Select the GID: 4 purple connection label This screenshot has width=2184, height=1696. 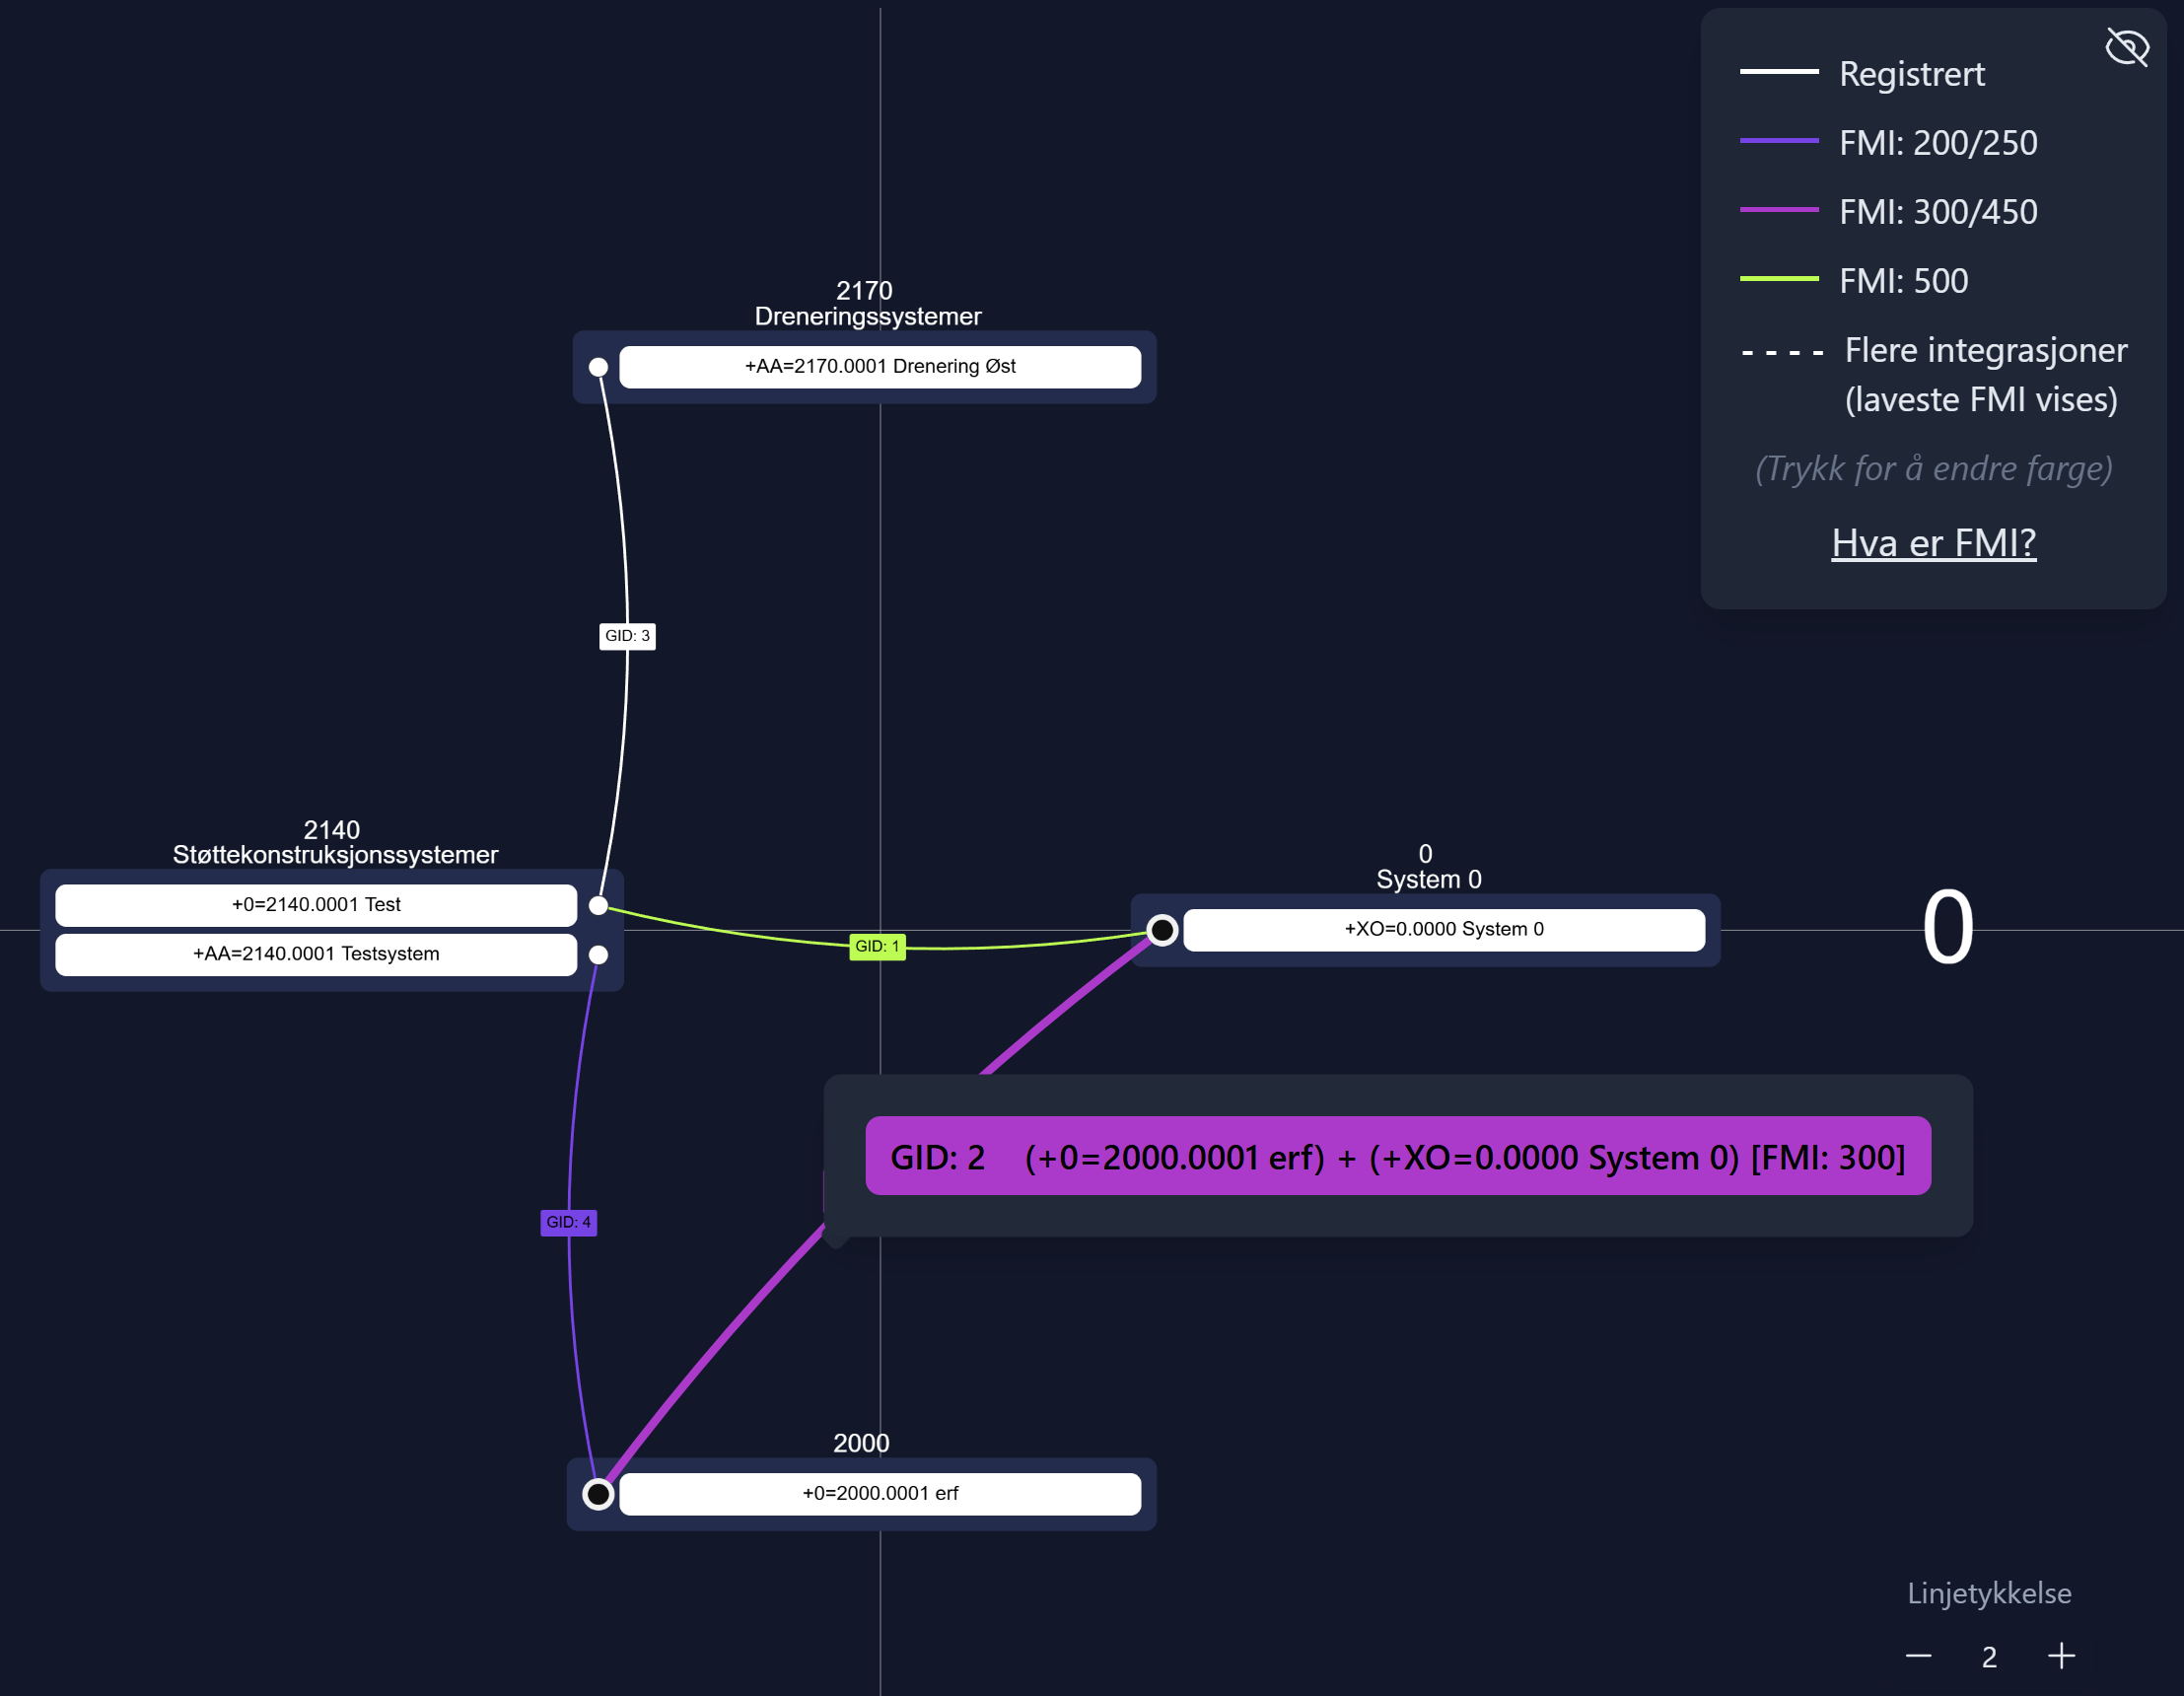coord(568,1222)
